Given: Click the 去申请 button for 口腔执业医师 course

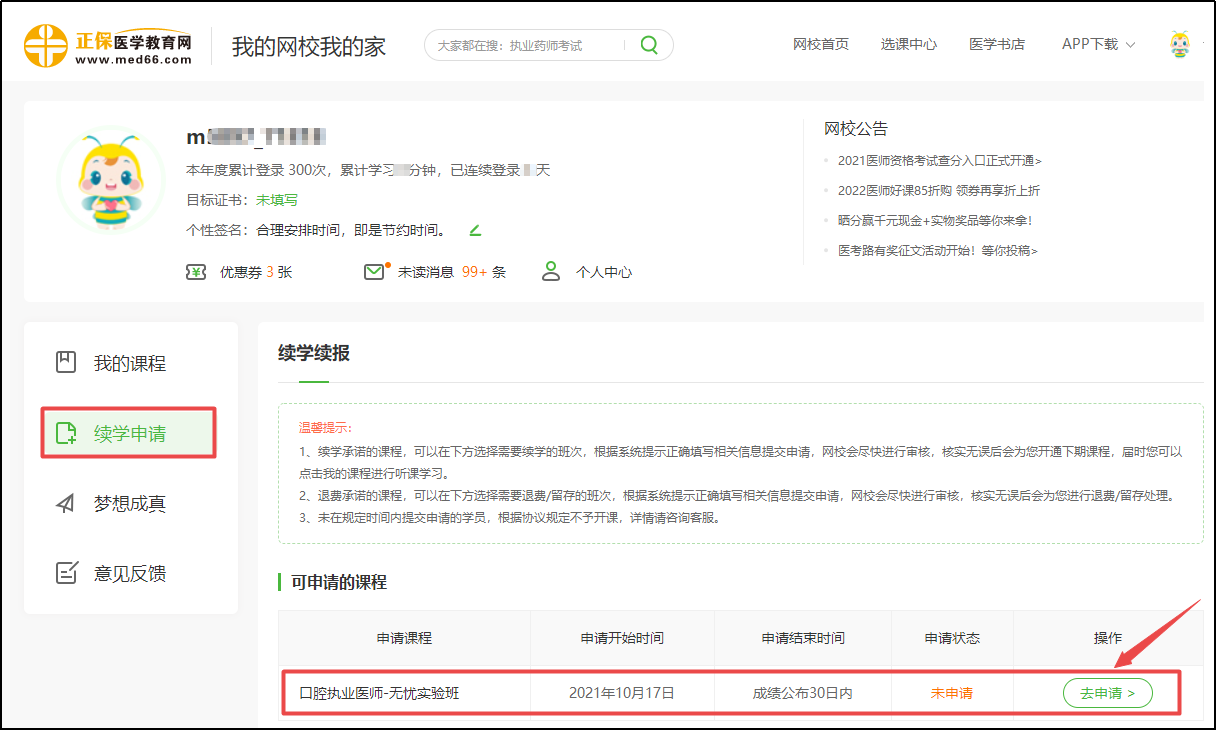Looking at the screenshot, I should click(x=1106, y=692).
